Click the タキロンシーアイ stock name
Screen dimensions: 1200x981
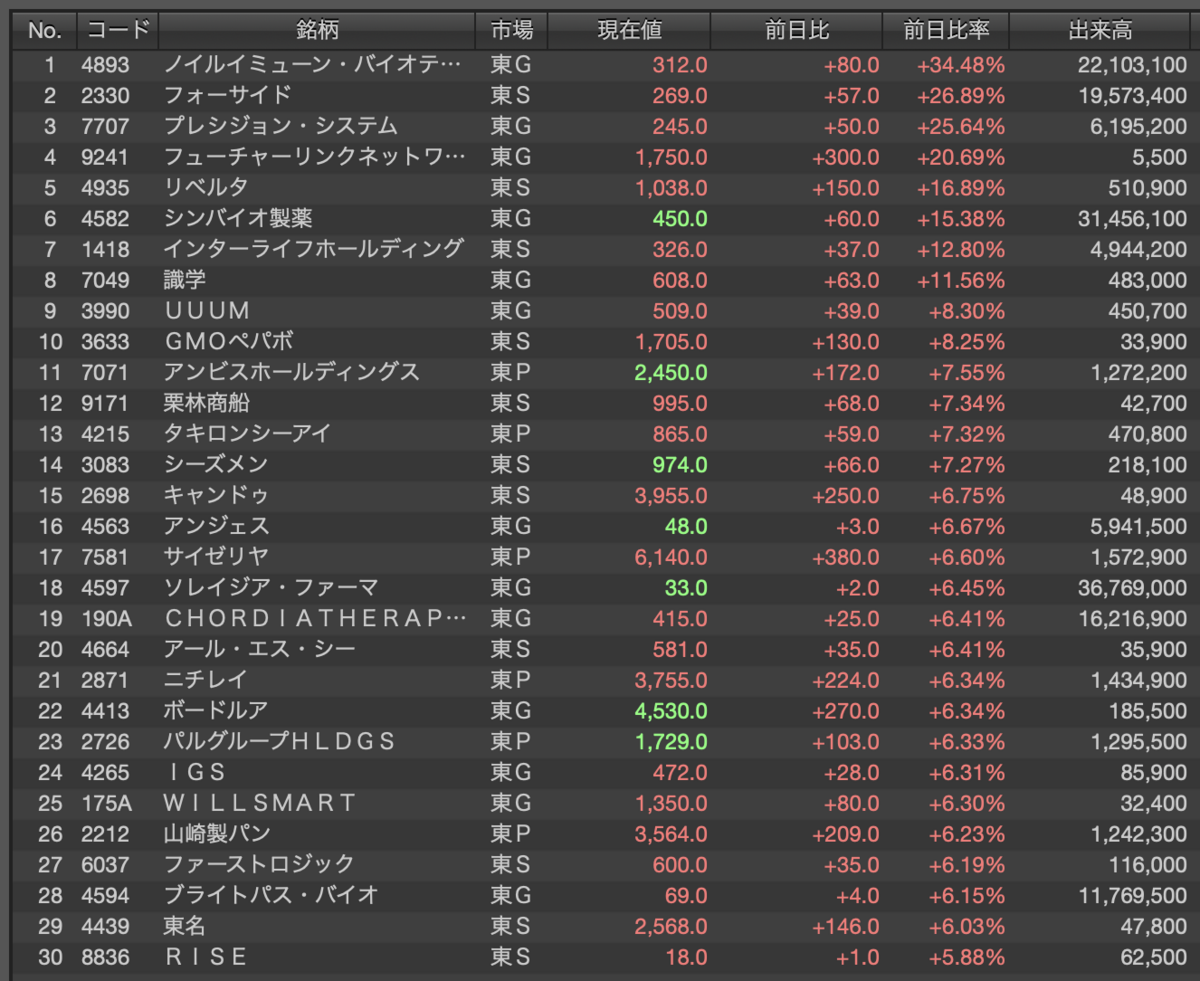(247, 434)
